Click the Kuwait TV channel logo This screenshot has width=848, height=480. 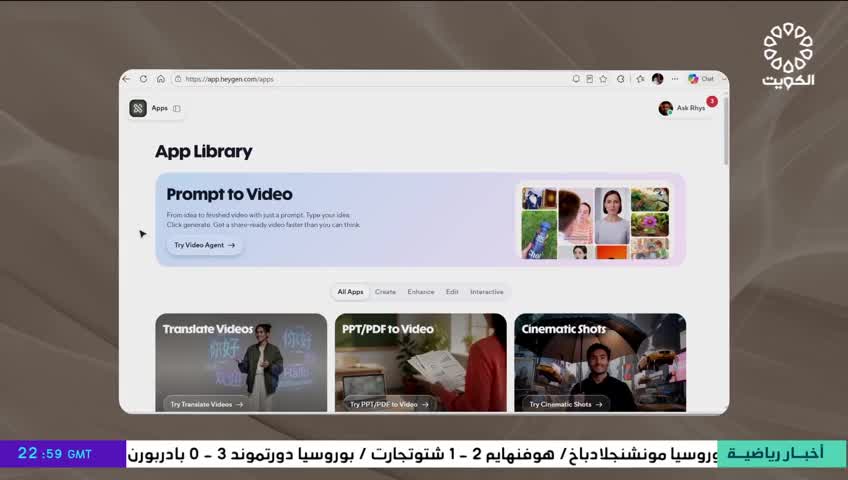(x=788, y=56)
